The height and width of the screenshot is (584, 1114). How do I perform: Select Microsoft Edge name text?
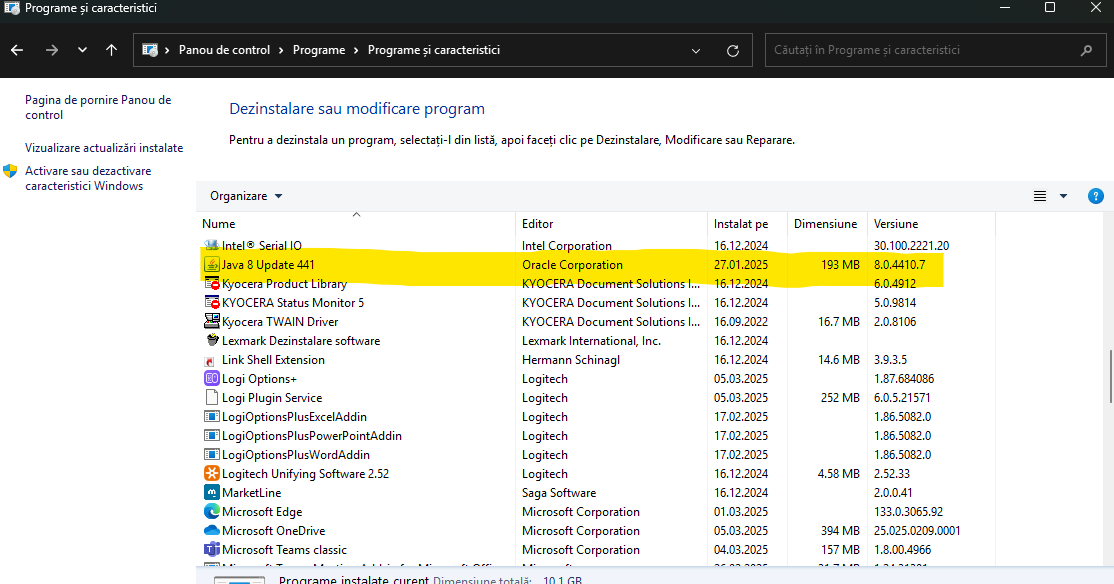pyautogui.click(x=261, y=512)
